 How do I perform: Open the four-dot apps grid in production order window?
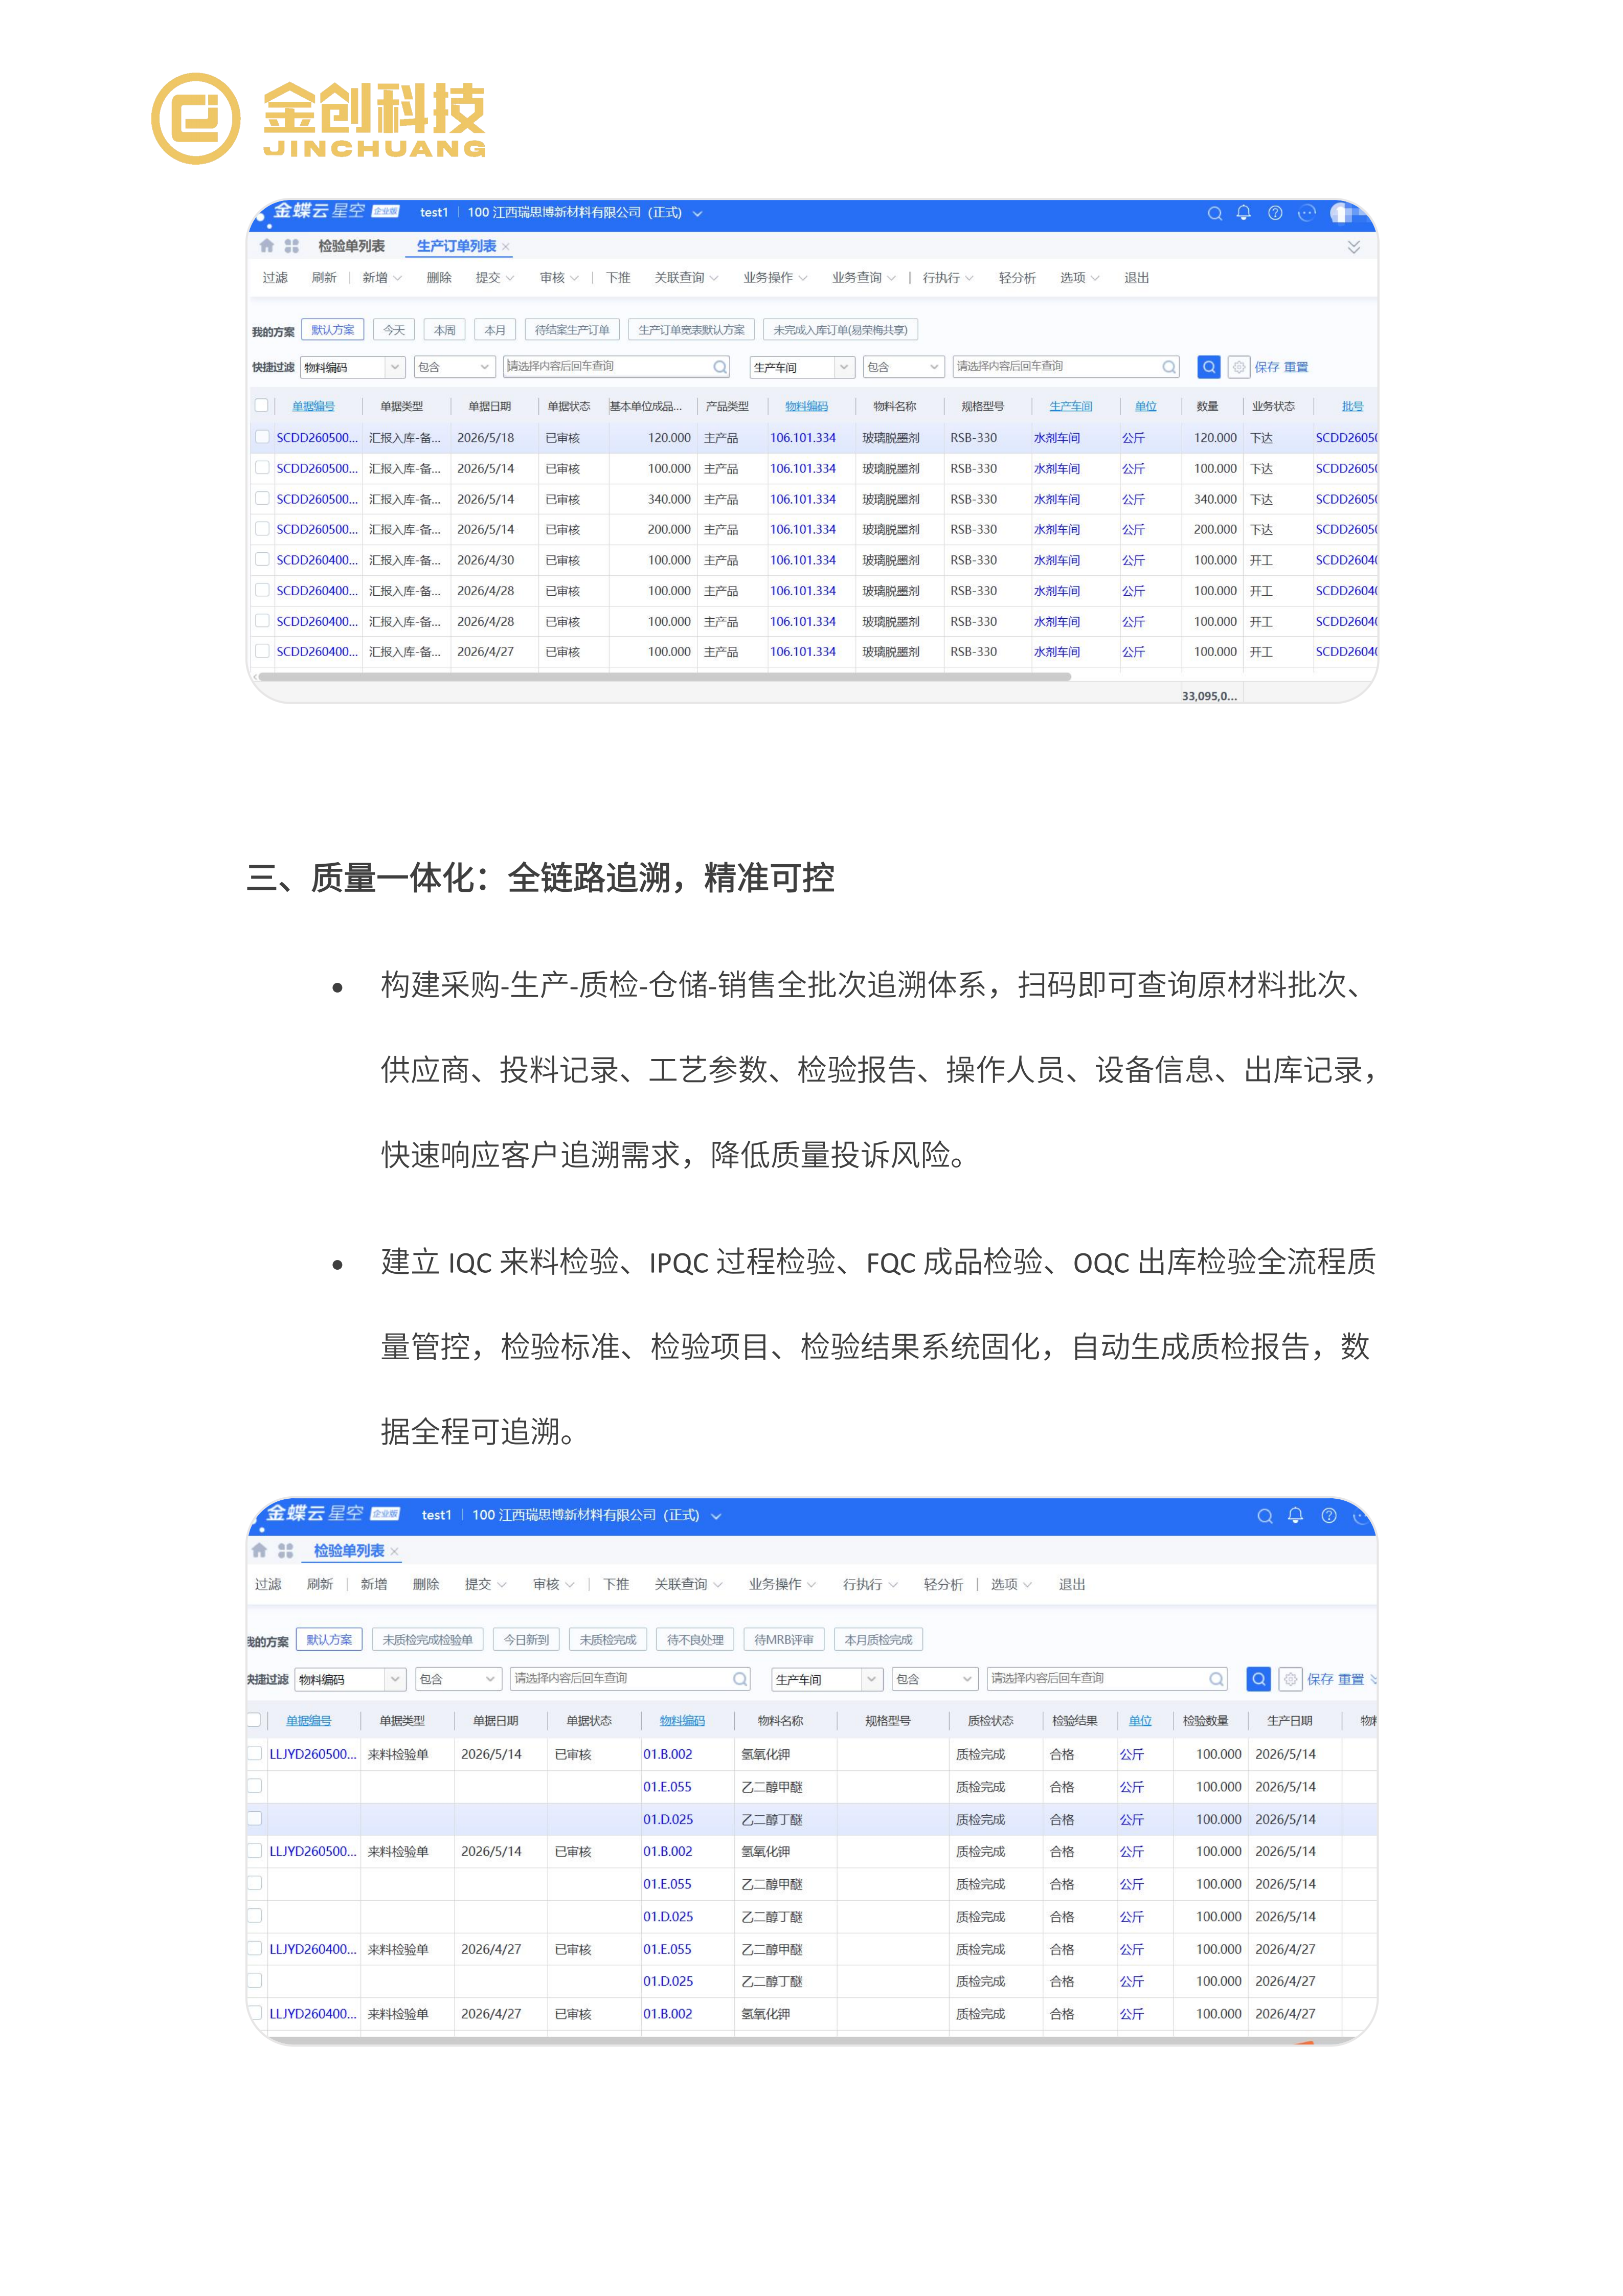point(291,246)
